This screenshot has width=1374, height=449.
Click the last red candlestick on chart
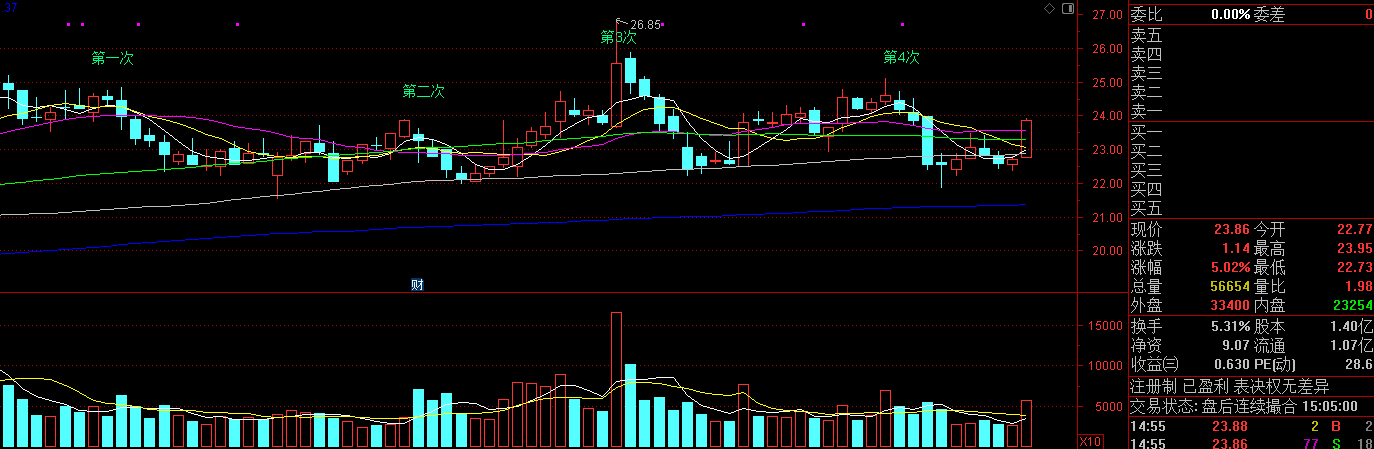point(1026,139)
